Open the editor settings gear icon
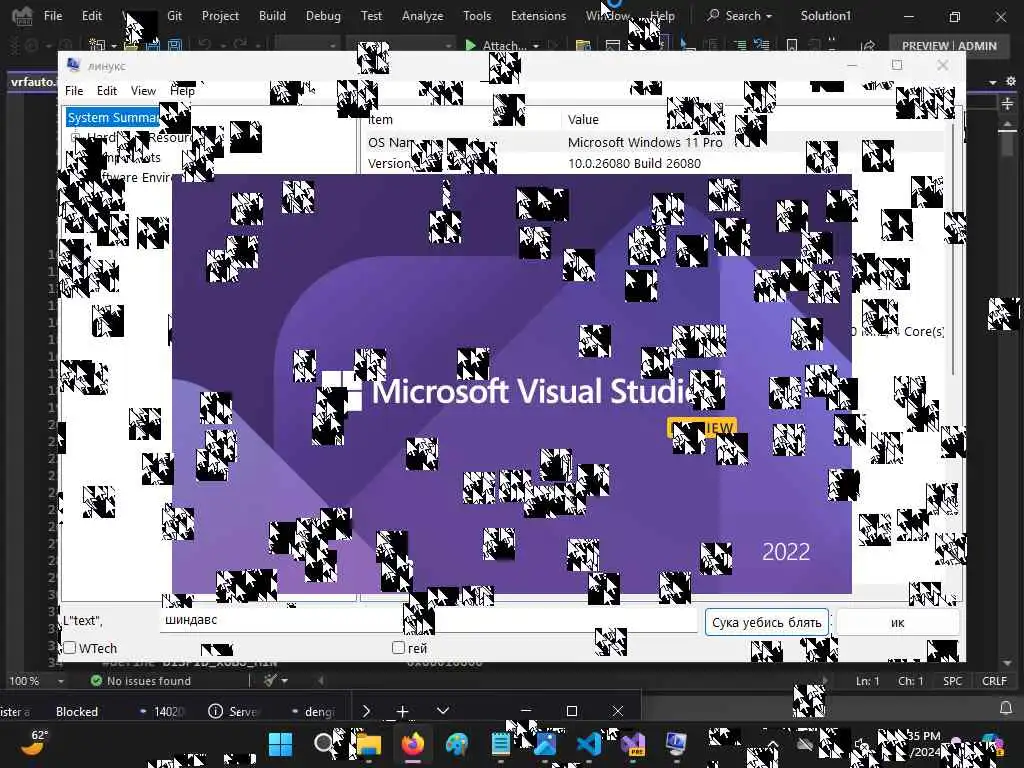Image resolution: width=1024 pixels, height=768 pixels. click(1011, 82)
